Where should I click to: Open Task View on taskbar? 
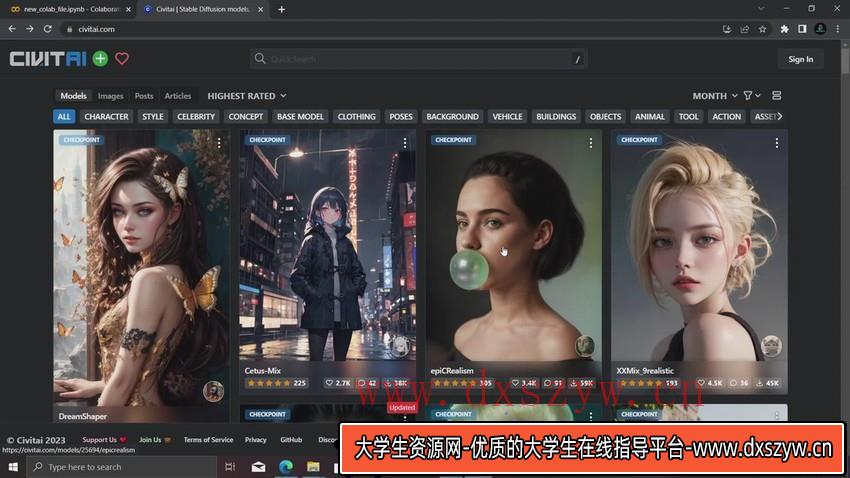tap(230, 467)
